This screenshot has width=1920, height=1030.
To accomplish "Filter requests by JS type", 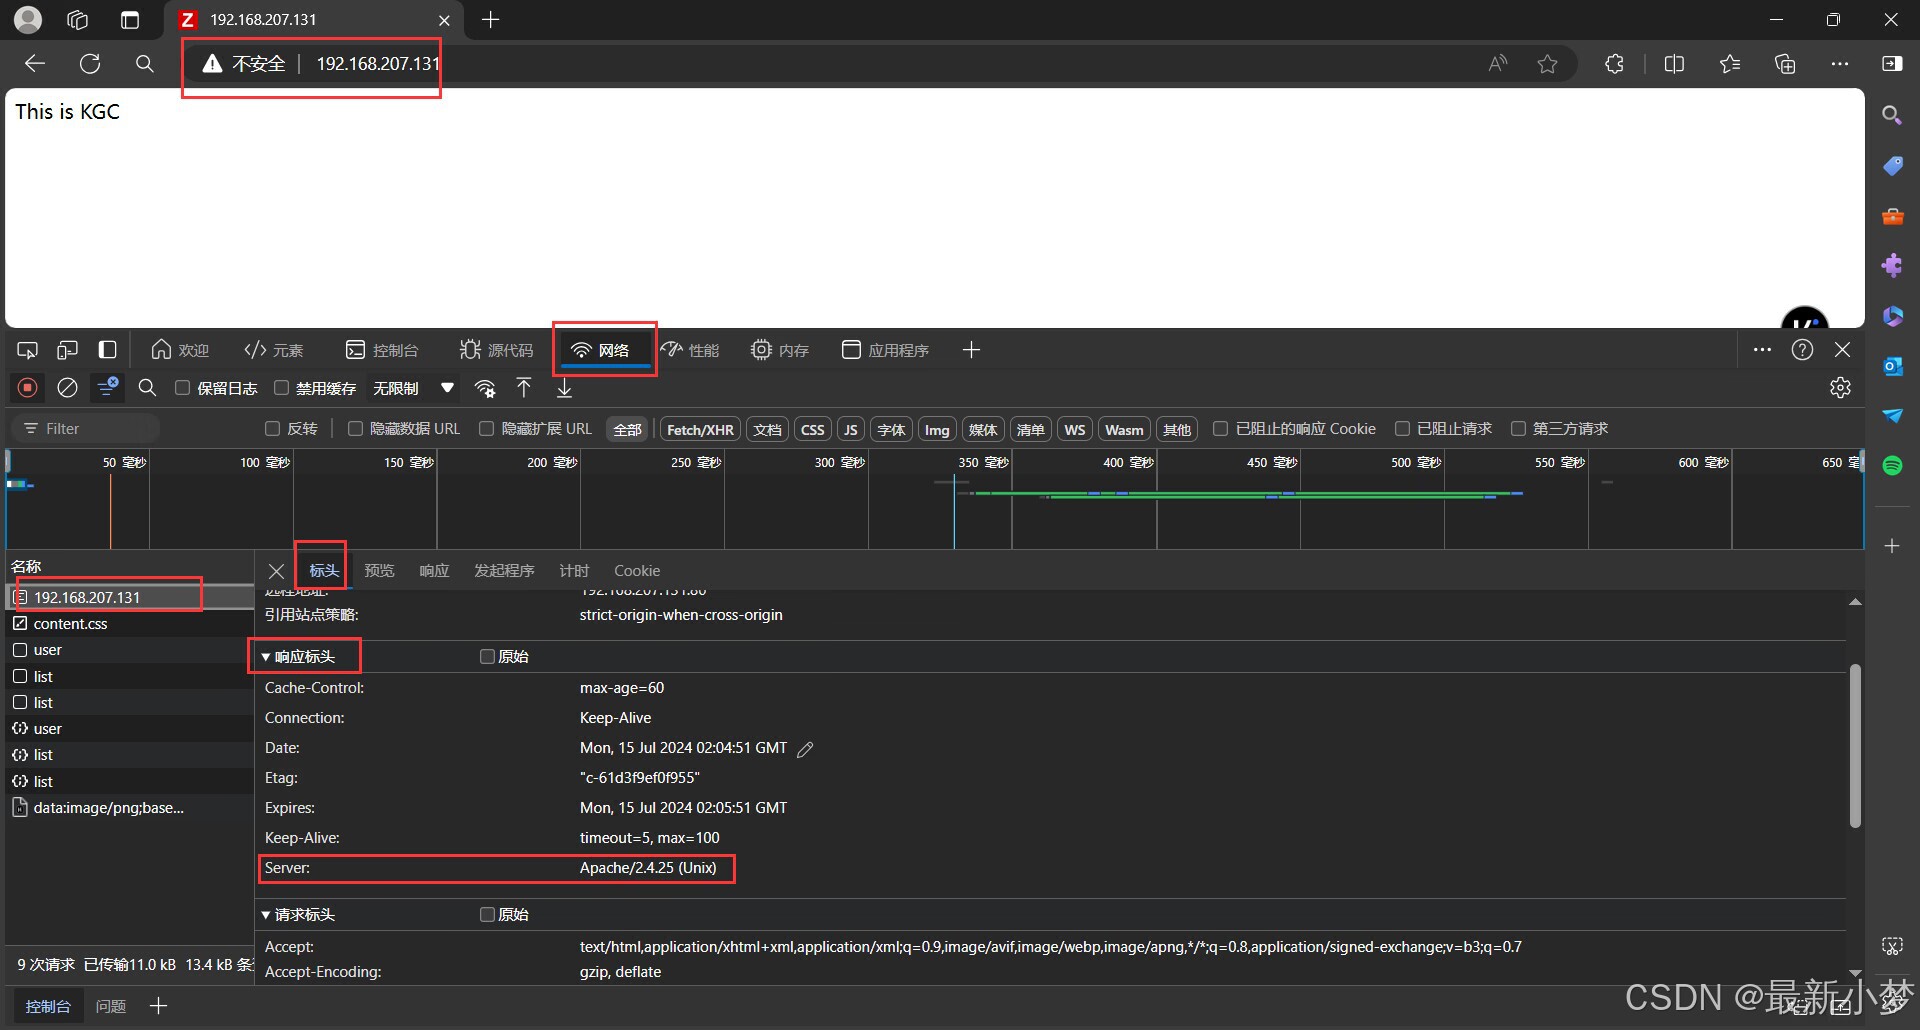I will 850,430.
